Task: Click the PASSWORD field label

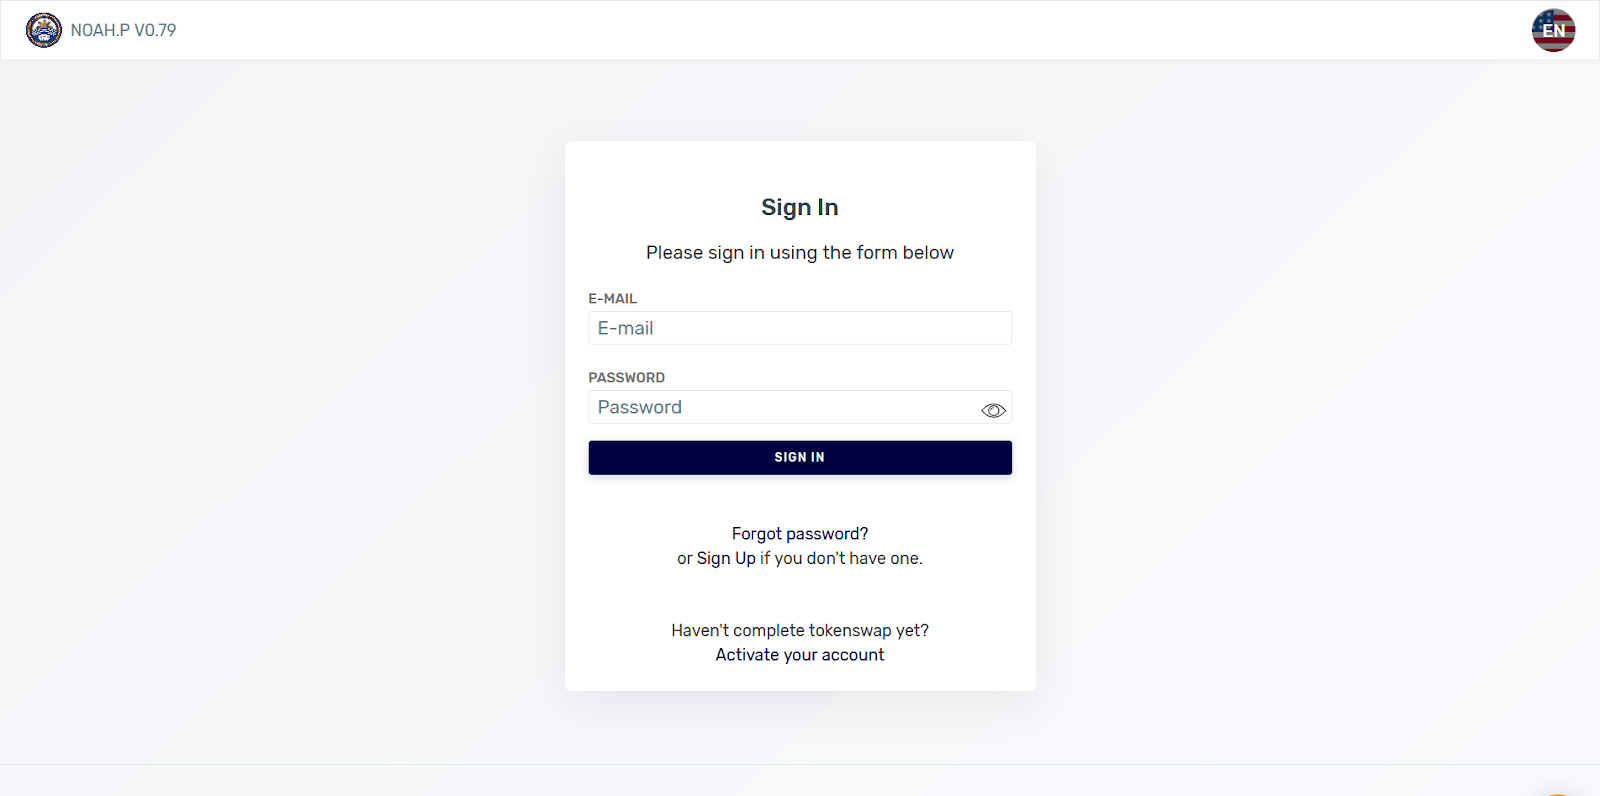Action: point(626,378)
